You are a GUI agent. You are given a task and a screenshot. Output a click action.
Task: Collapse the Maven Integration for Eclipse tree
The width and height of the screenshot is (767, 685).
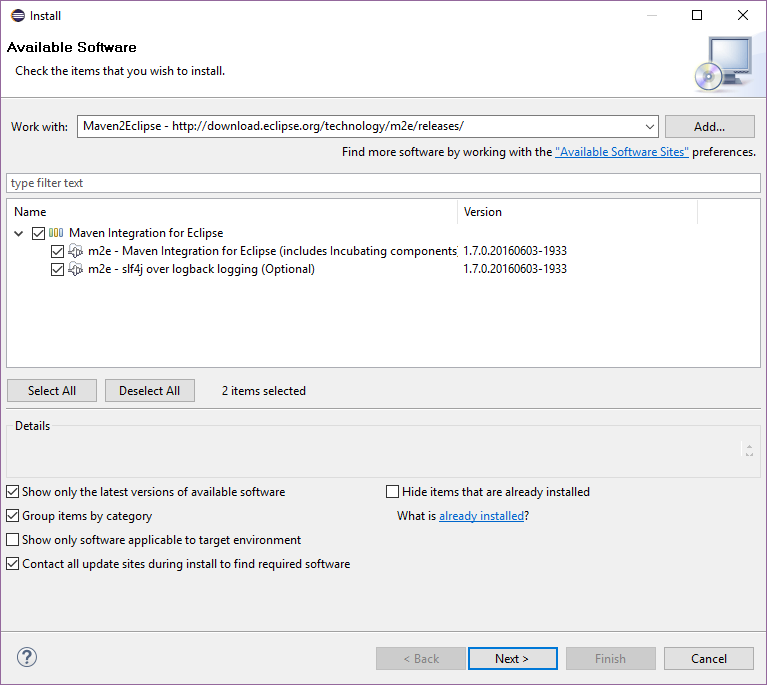coord(20,233)
